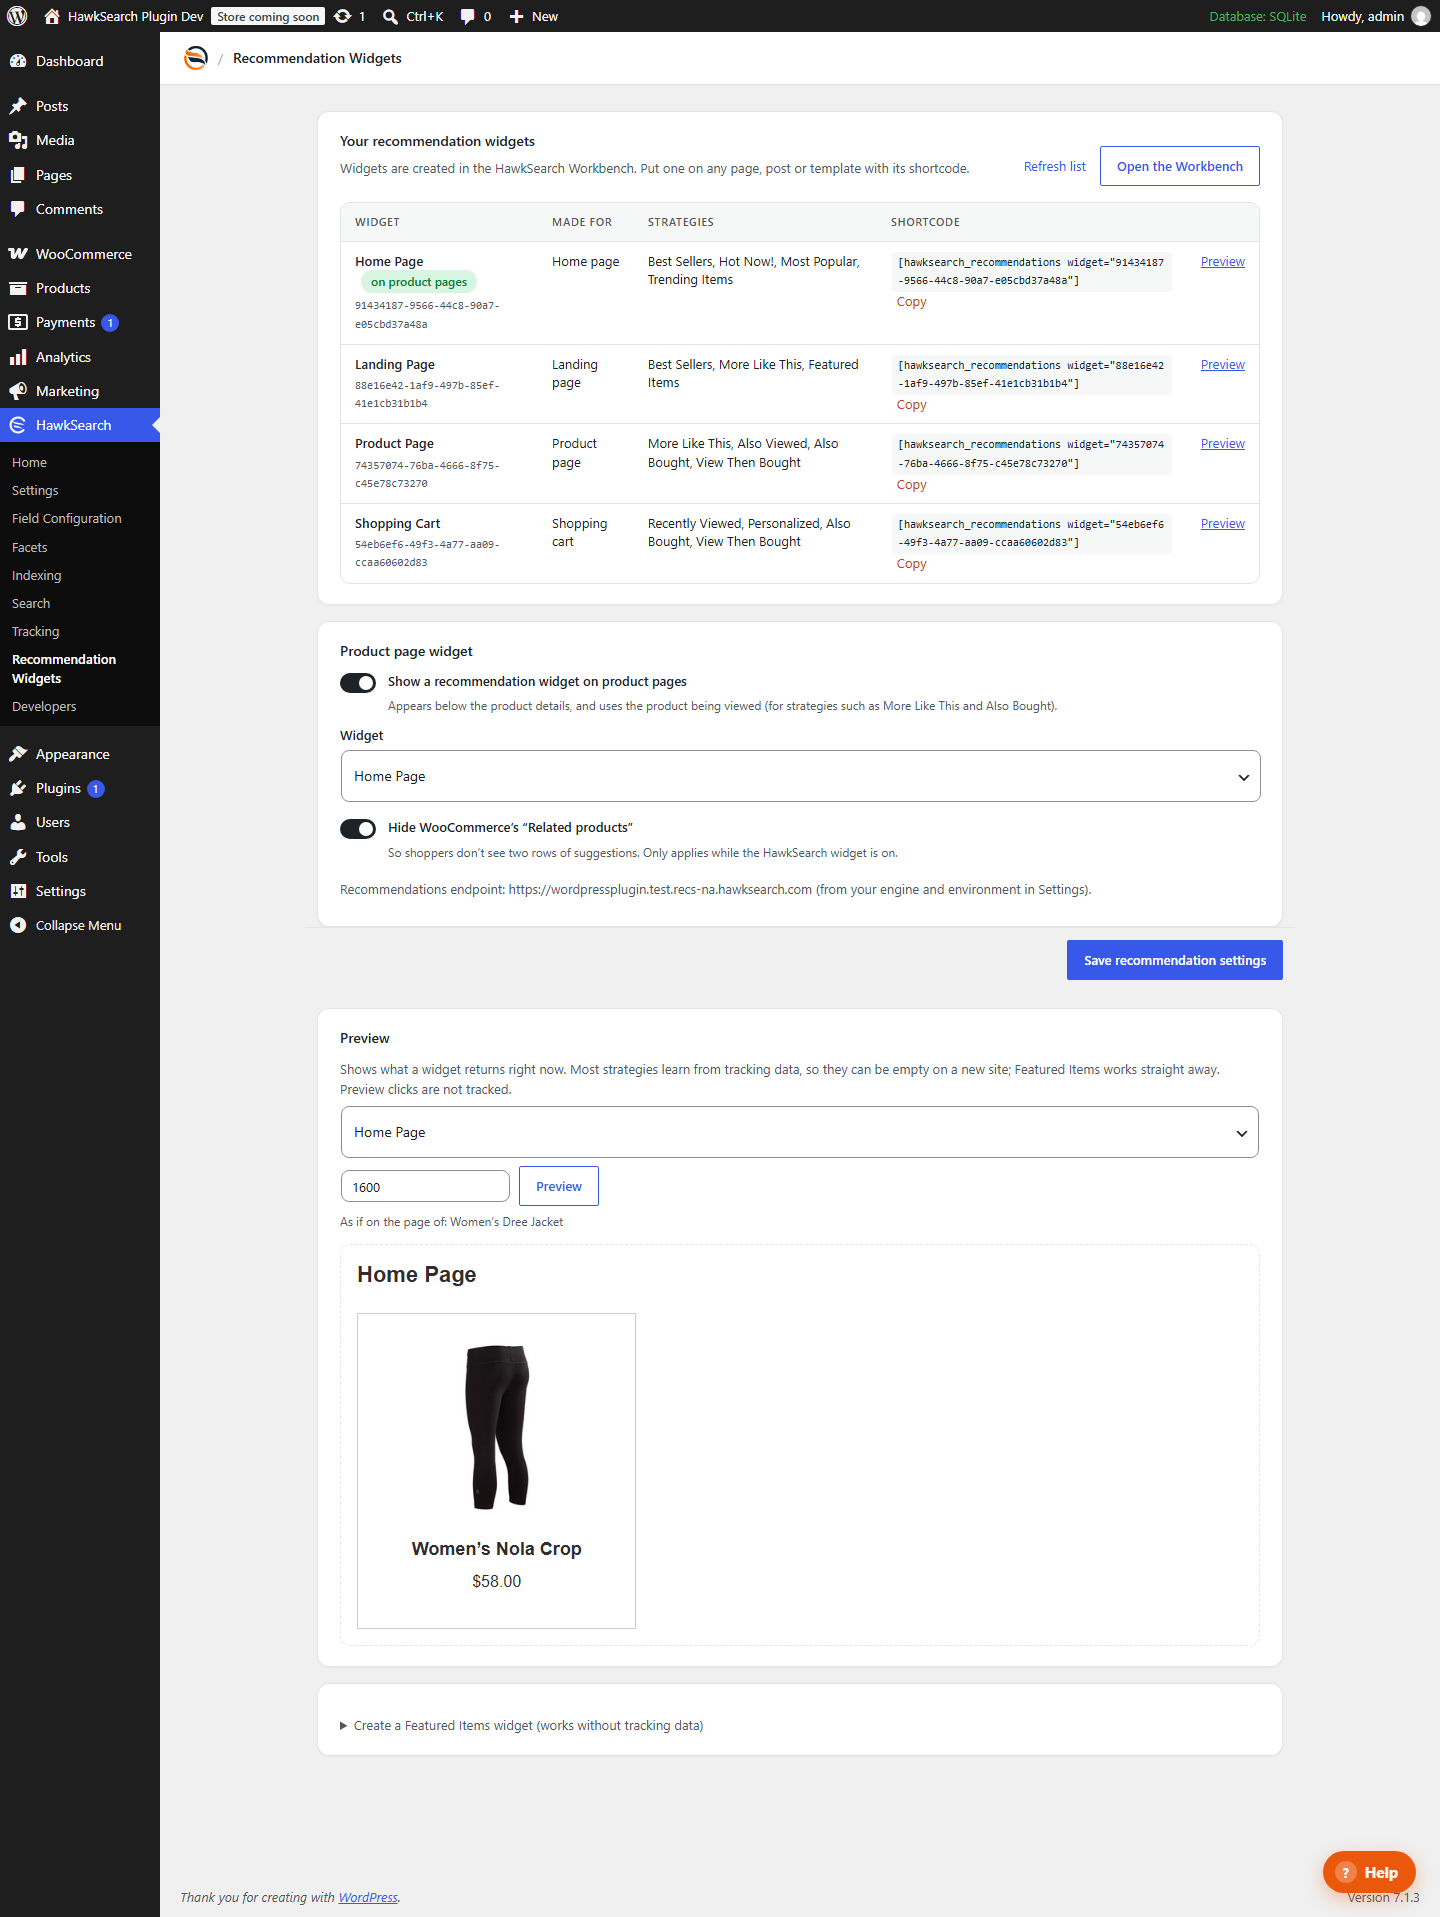Click Save recommendation settings button
1440x1917 pixels.
[x=1175, y=960]
